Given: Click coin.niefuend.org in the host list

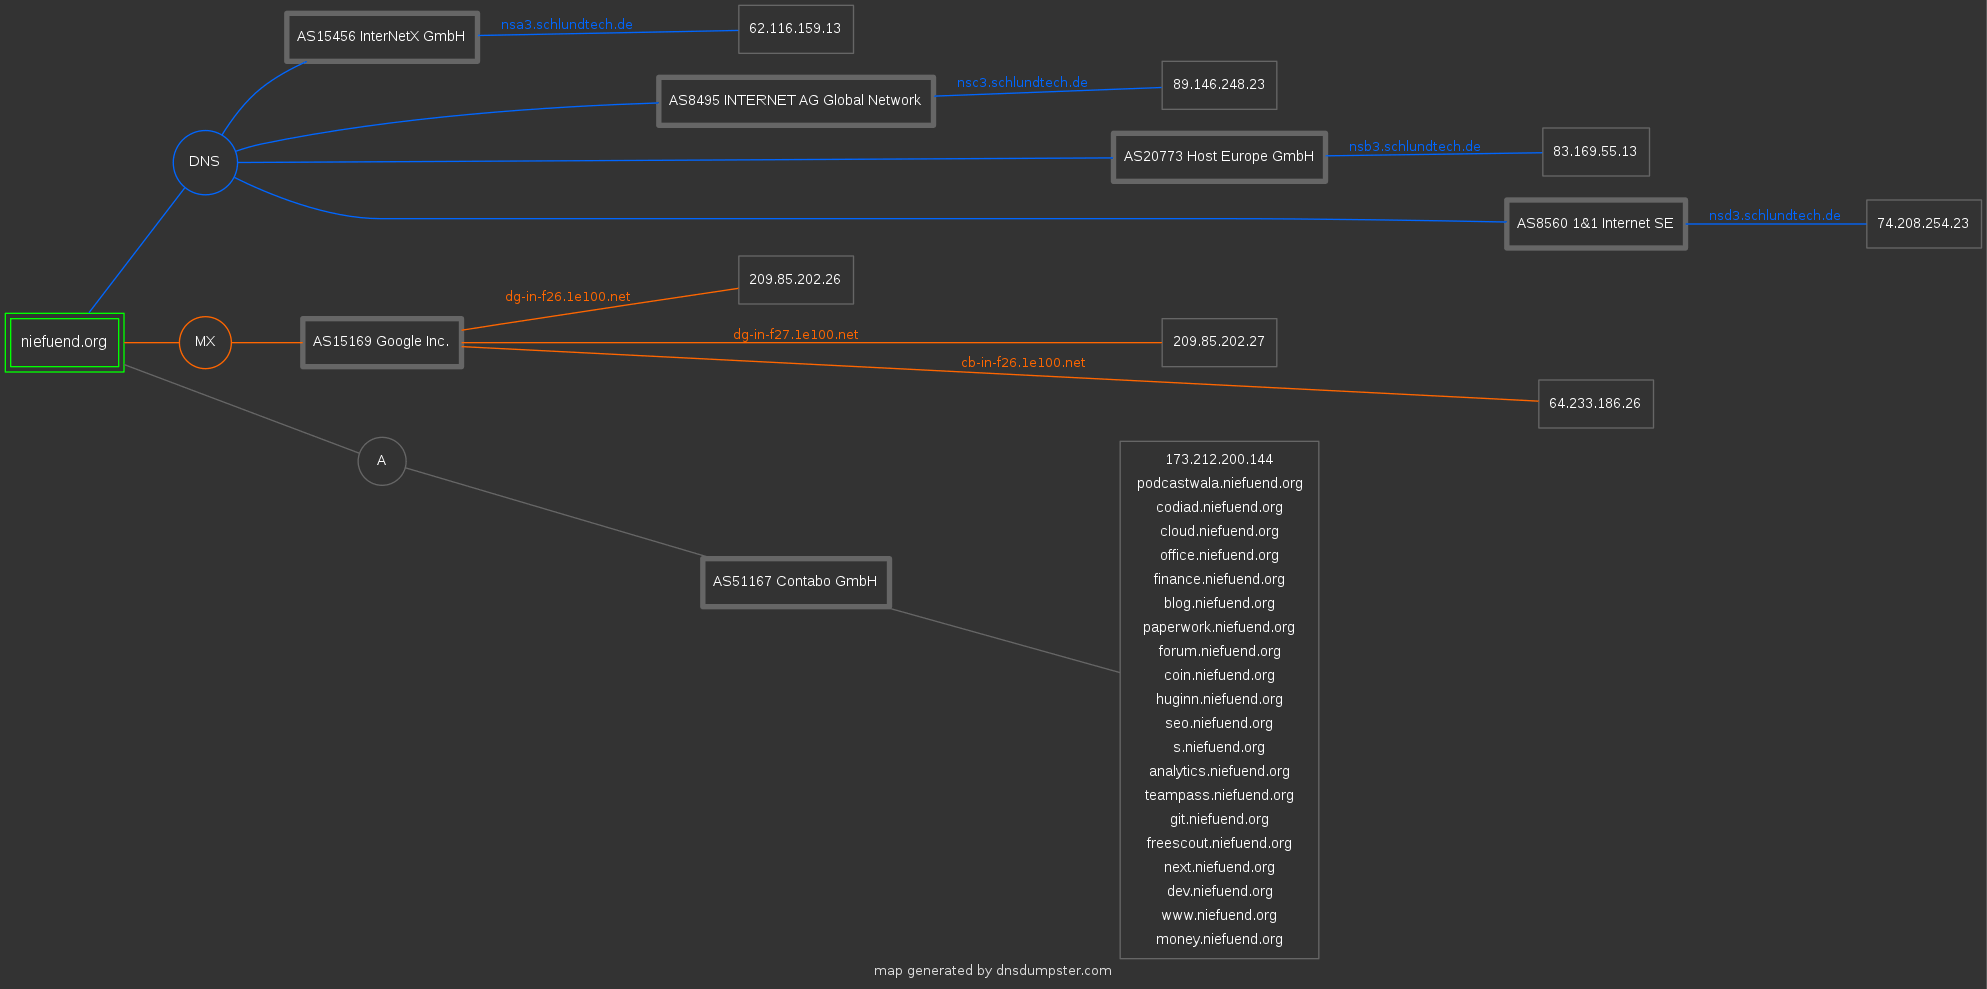Looking at the screenshot, I should click(1219, 676).
